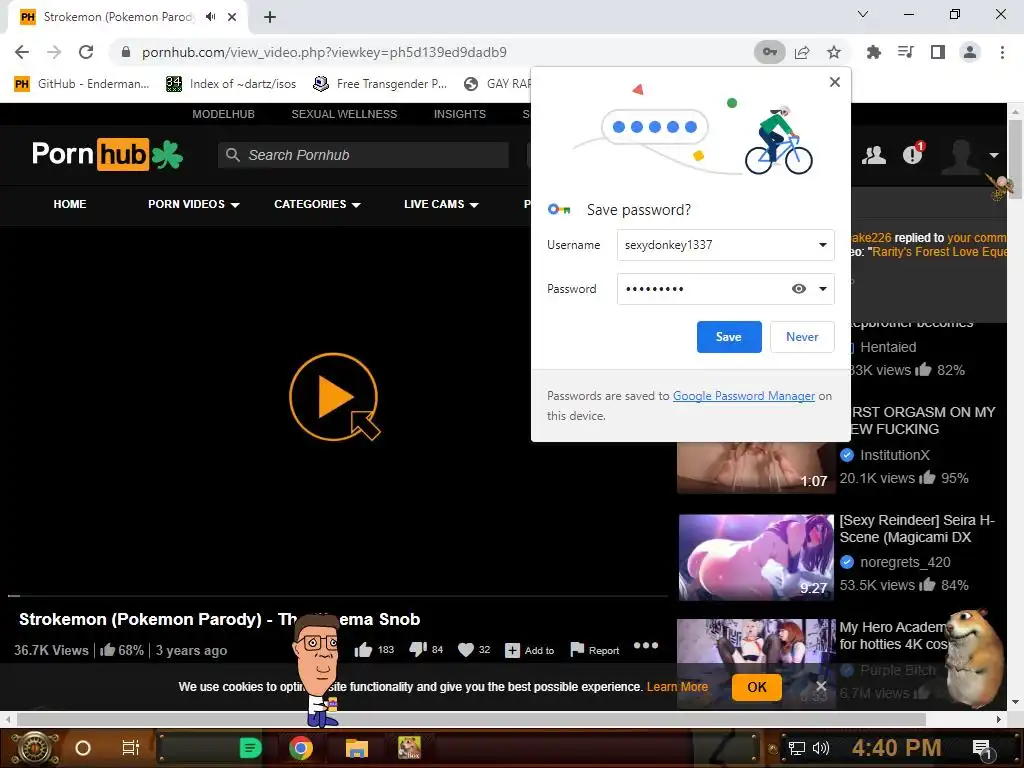This screenshot has width=1024, height=768.
Task: Open Task View on the taskbar
Action: 131,748
